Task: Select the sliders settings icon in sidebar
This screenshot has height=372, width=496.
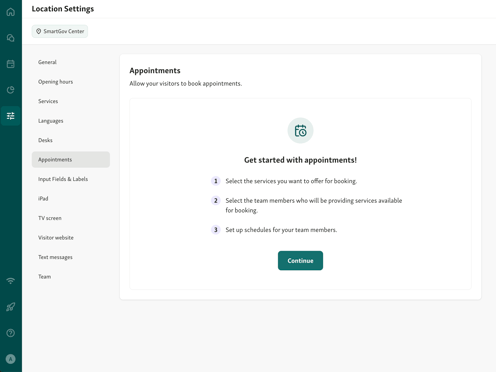Action: (x=11, y=116)
